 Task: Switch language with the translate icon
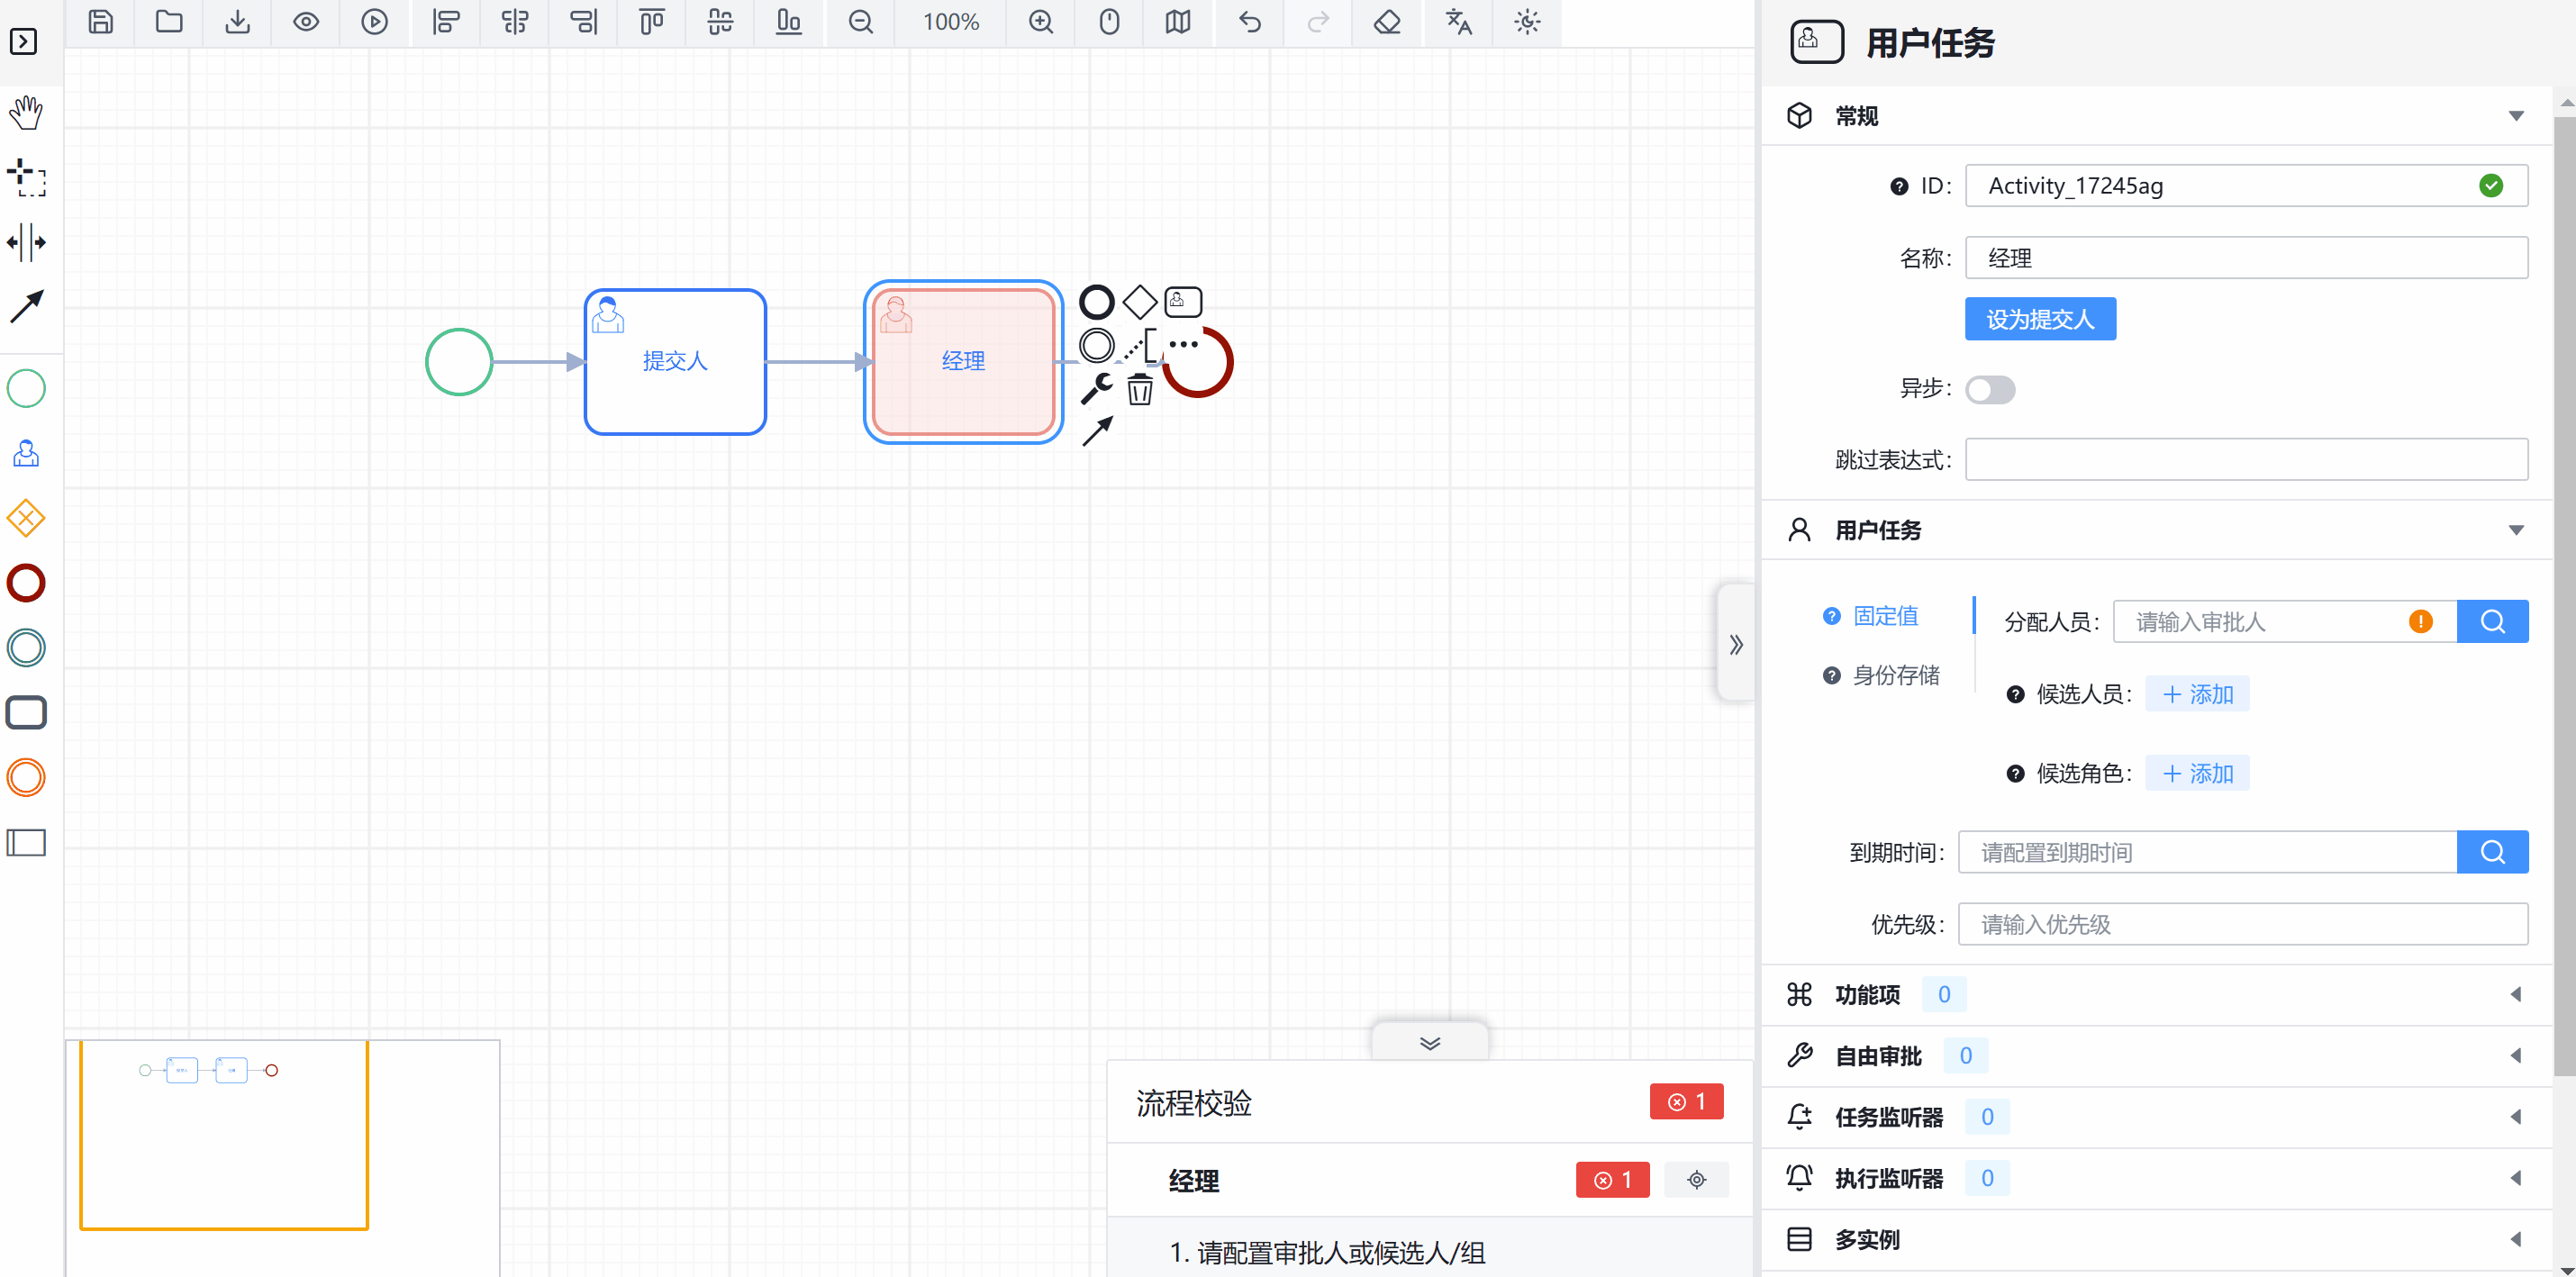click(x=1459, y=22)
